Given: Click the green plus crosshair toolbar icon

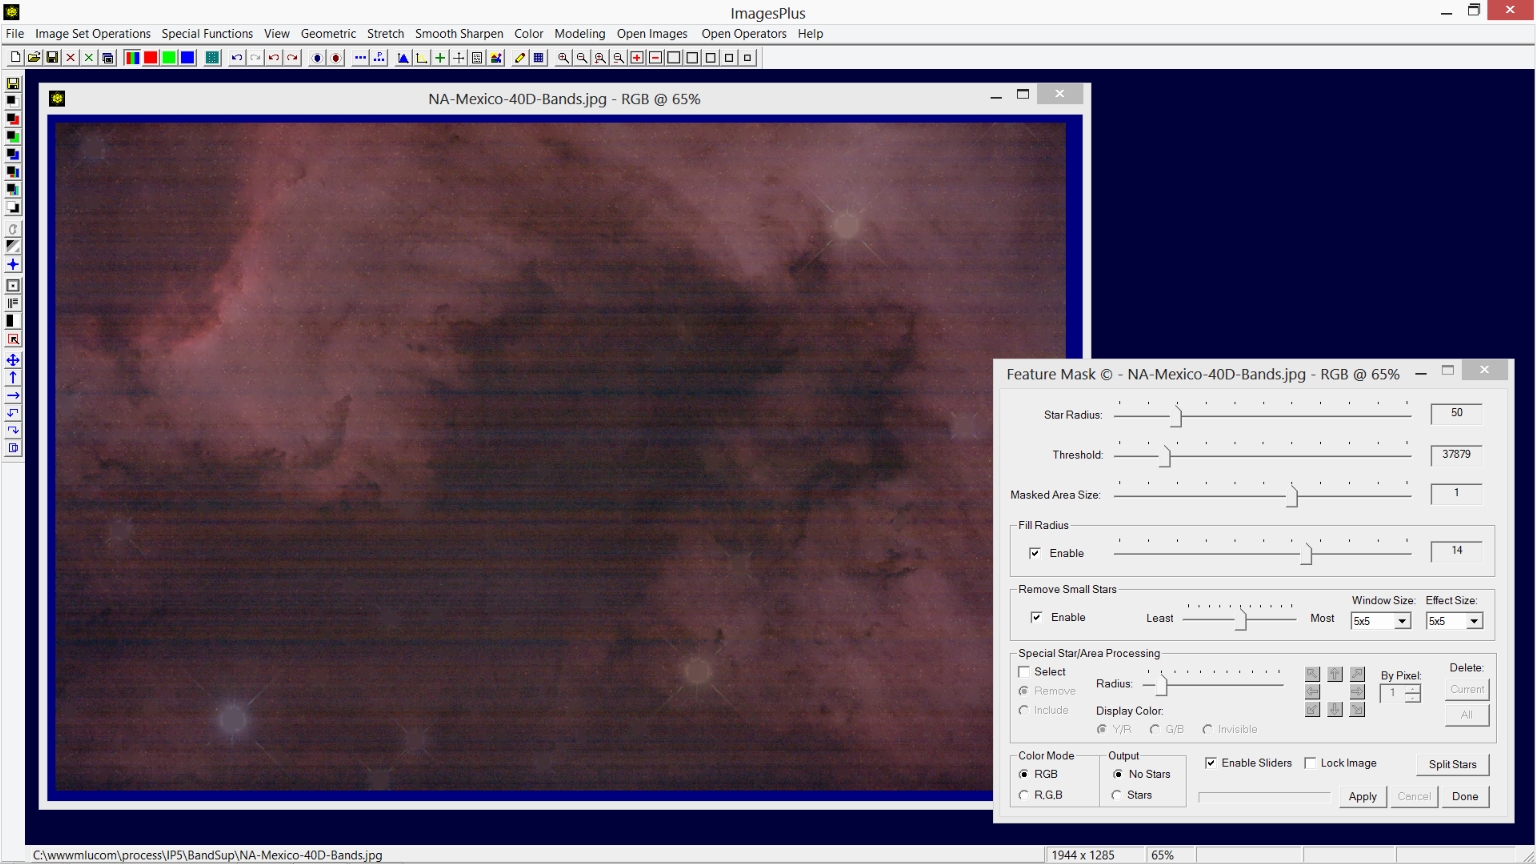Looking at the screenshot, I should coord(440,58).
